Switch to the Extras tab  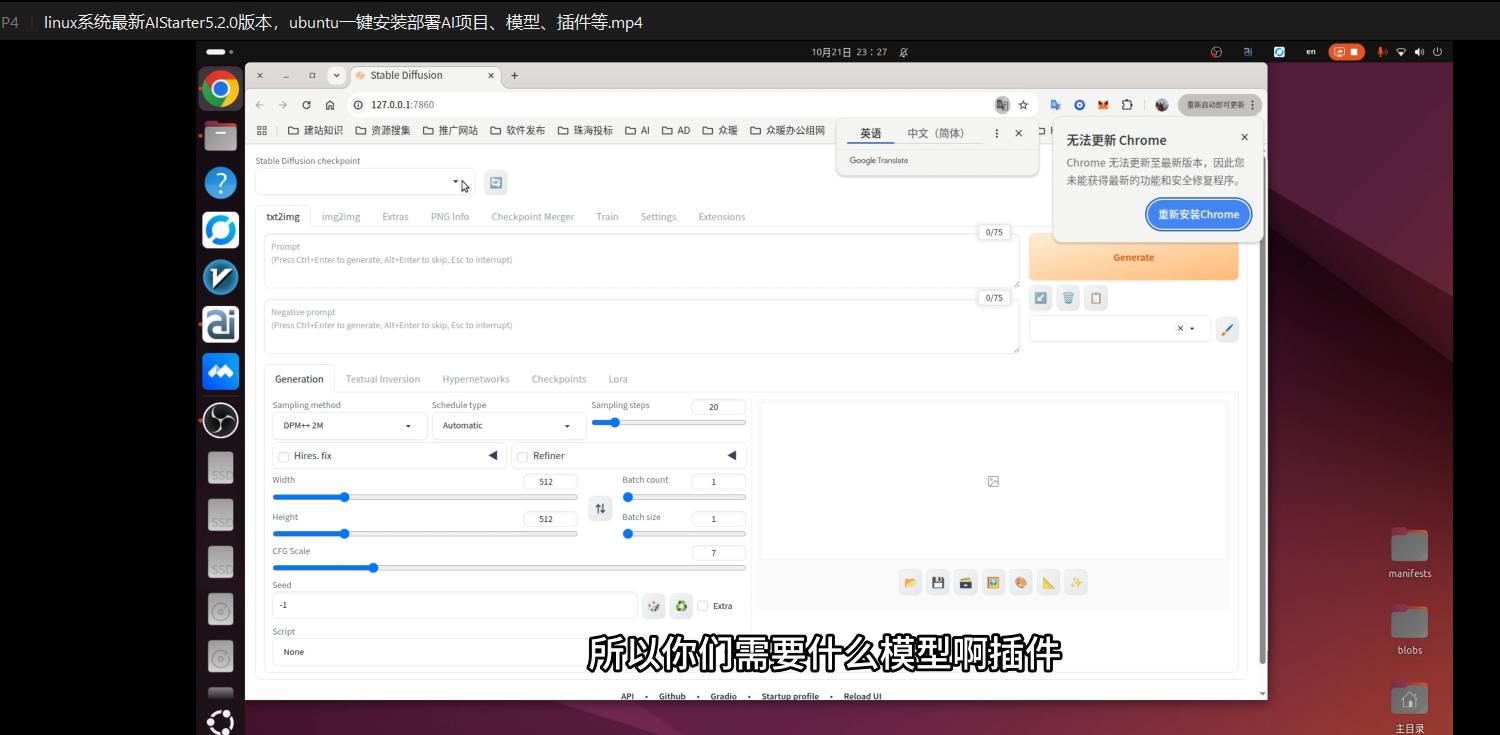[395, 217]
